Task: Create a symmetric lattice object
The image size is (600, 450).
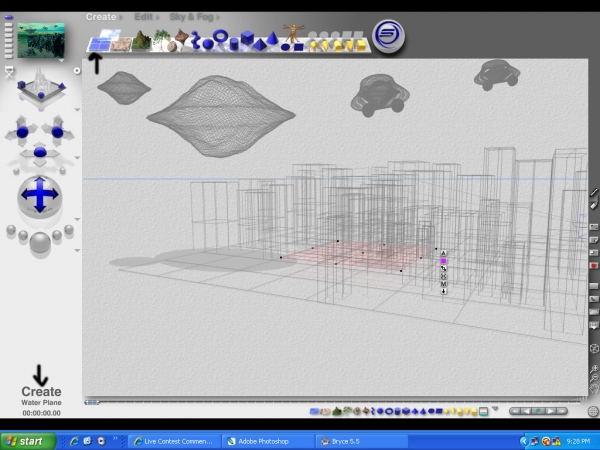Action: 182,37
